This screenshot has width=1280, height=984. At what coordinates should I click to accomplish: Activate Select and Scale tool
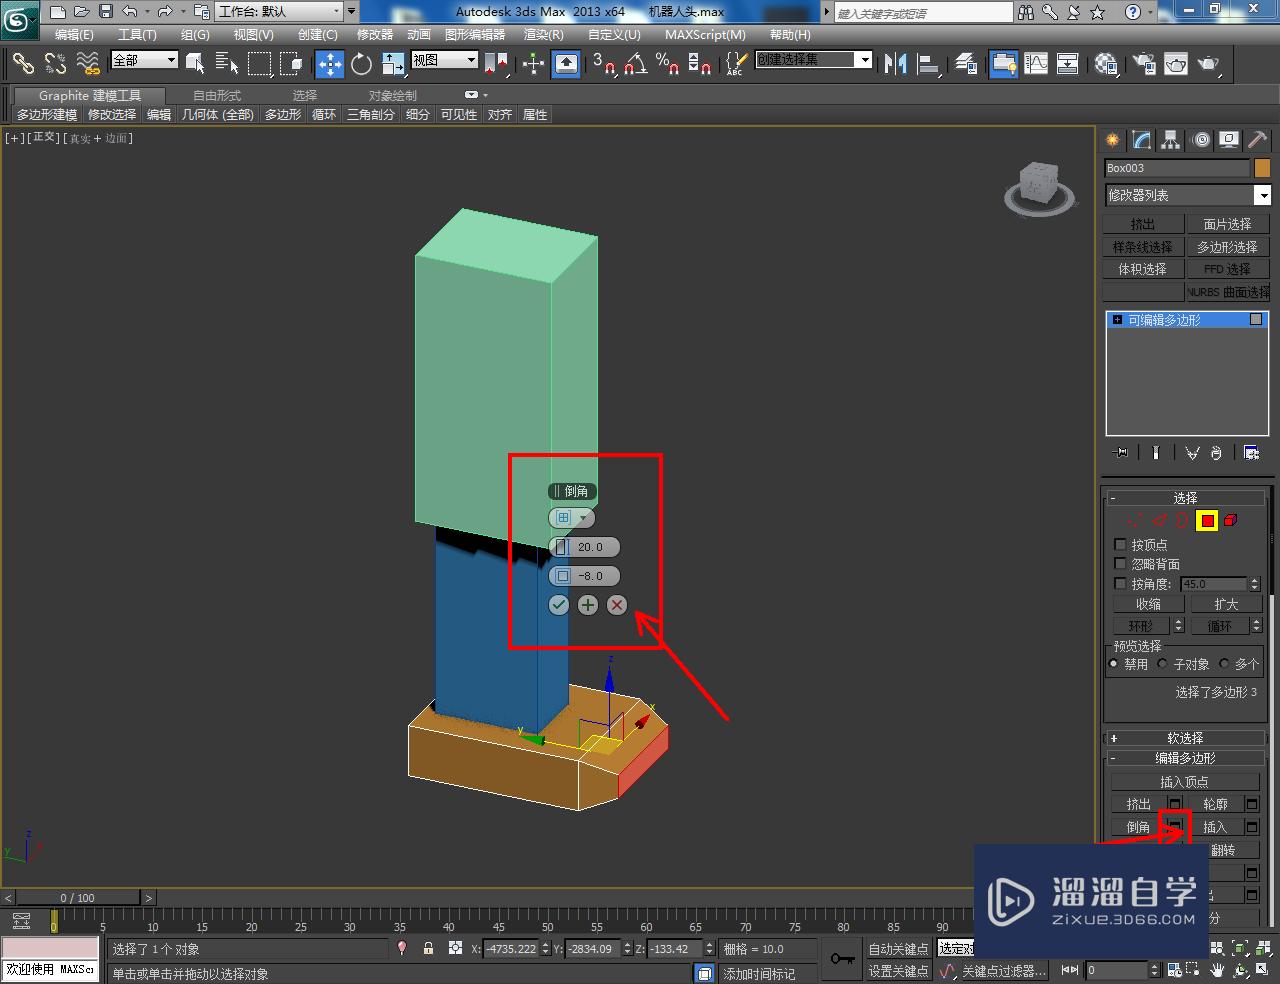(393, 64)
